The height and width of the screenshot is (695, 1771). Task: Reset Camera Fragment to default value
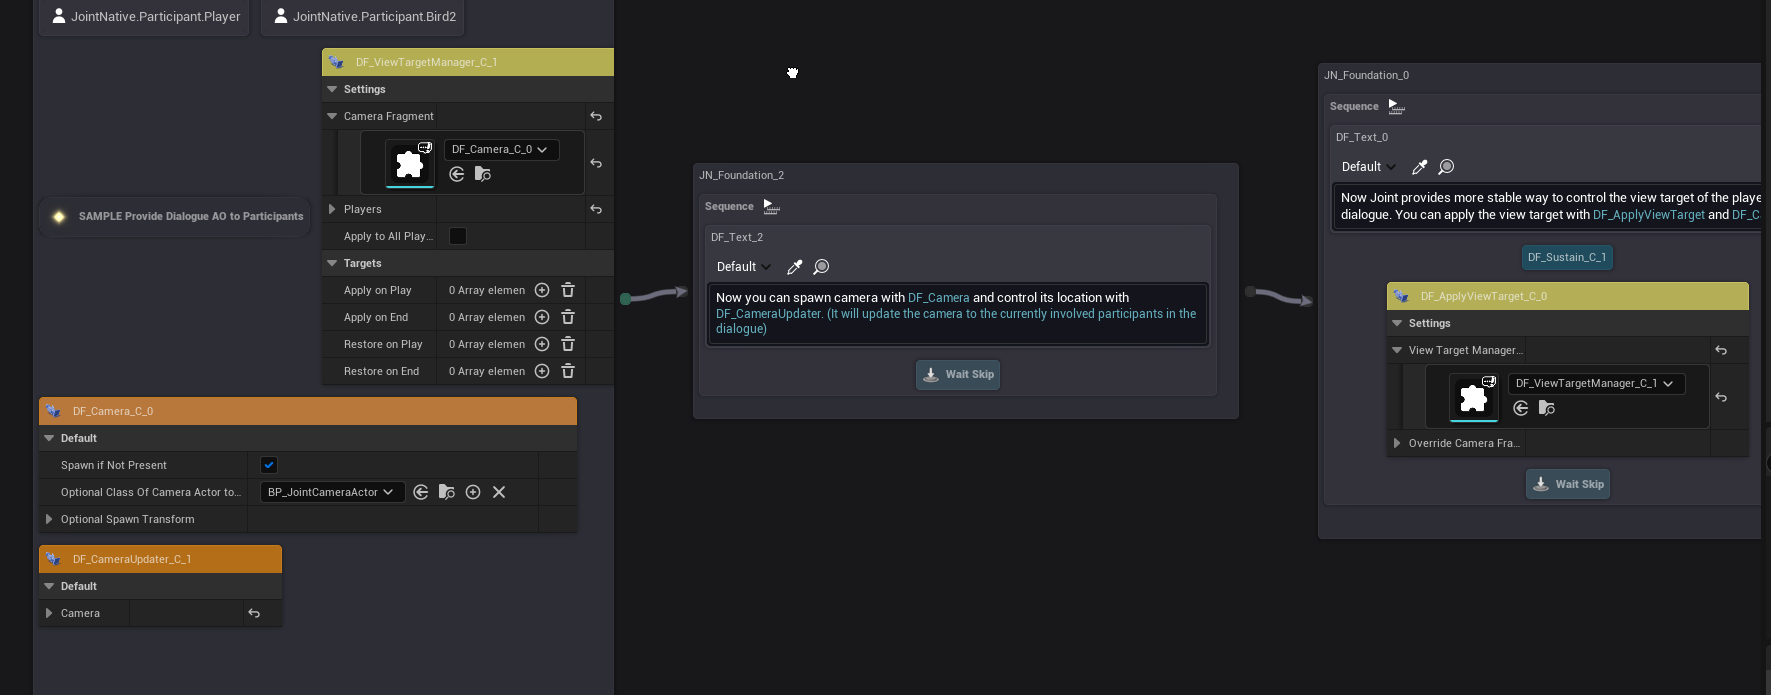click(596, 117)
